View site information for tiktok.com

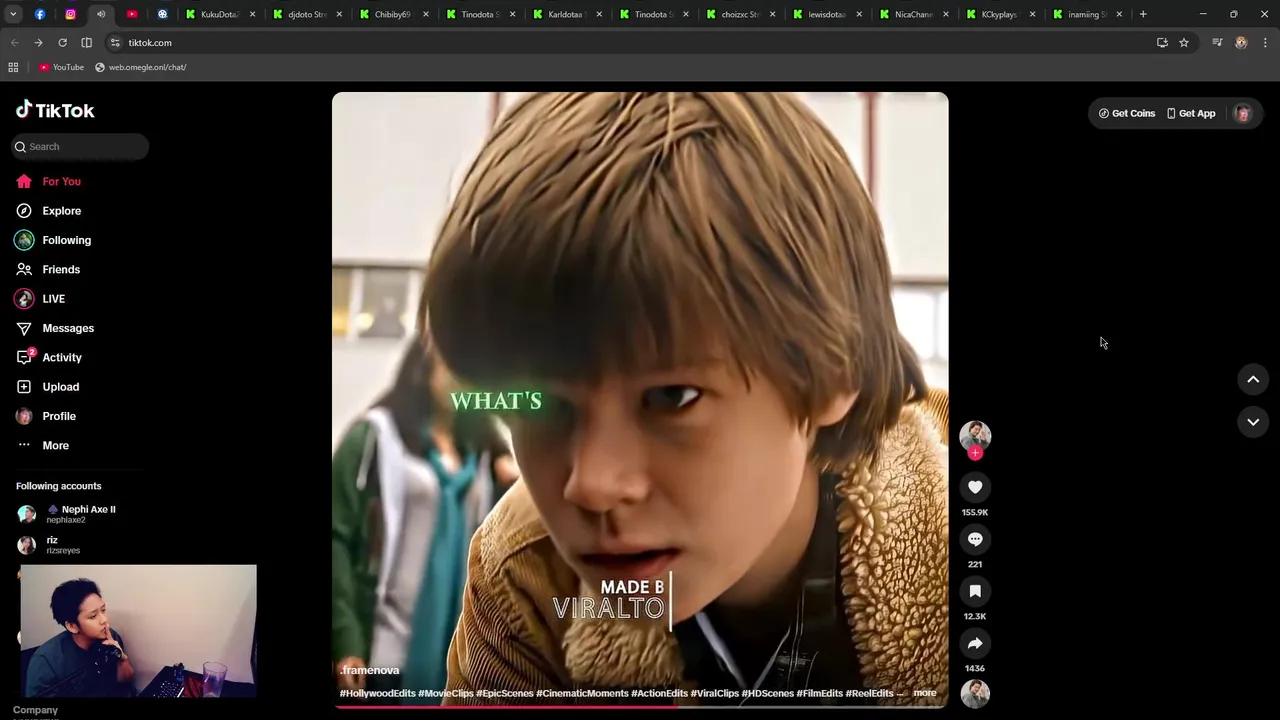point(115,43)
